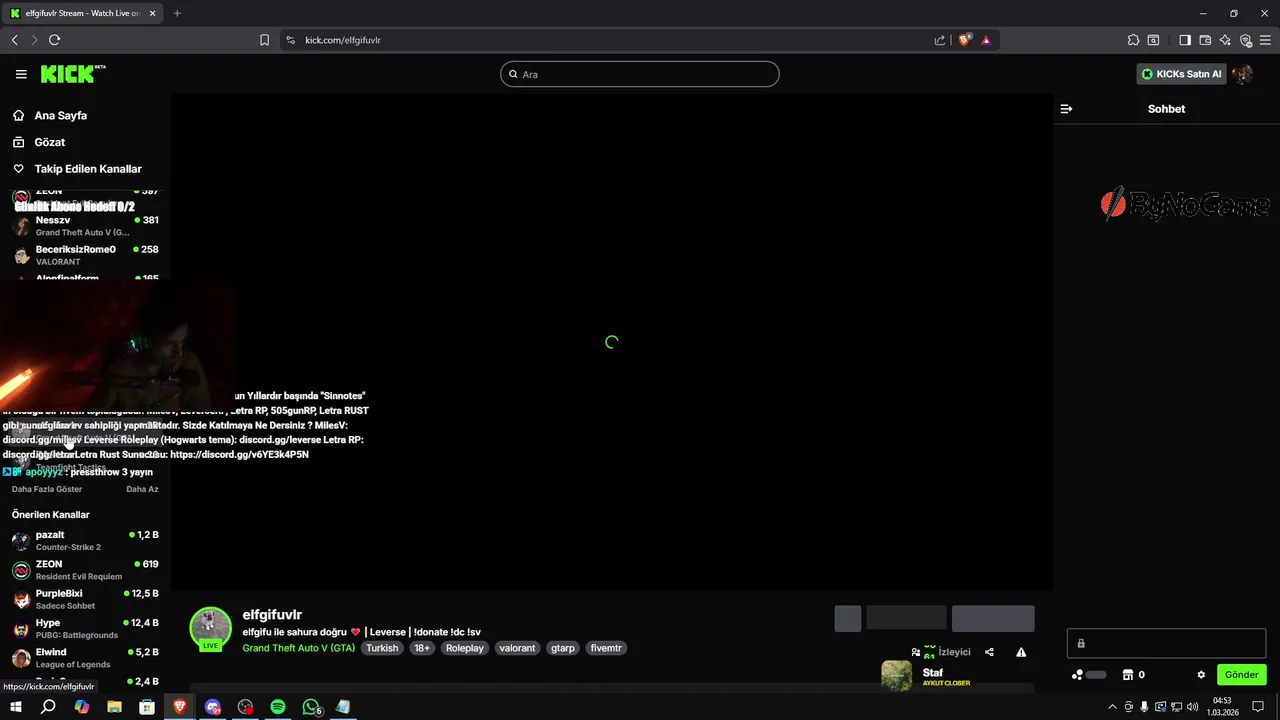The height and width of the screenshot is (720, 1280).
Task: Open File Explorer from the taskbar
Action: [x=114, y=707]
